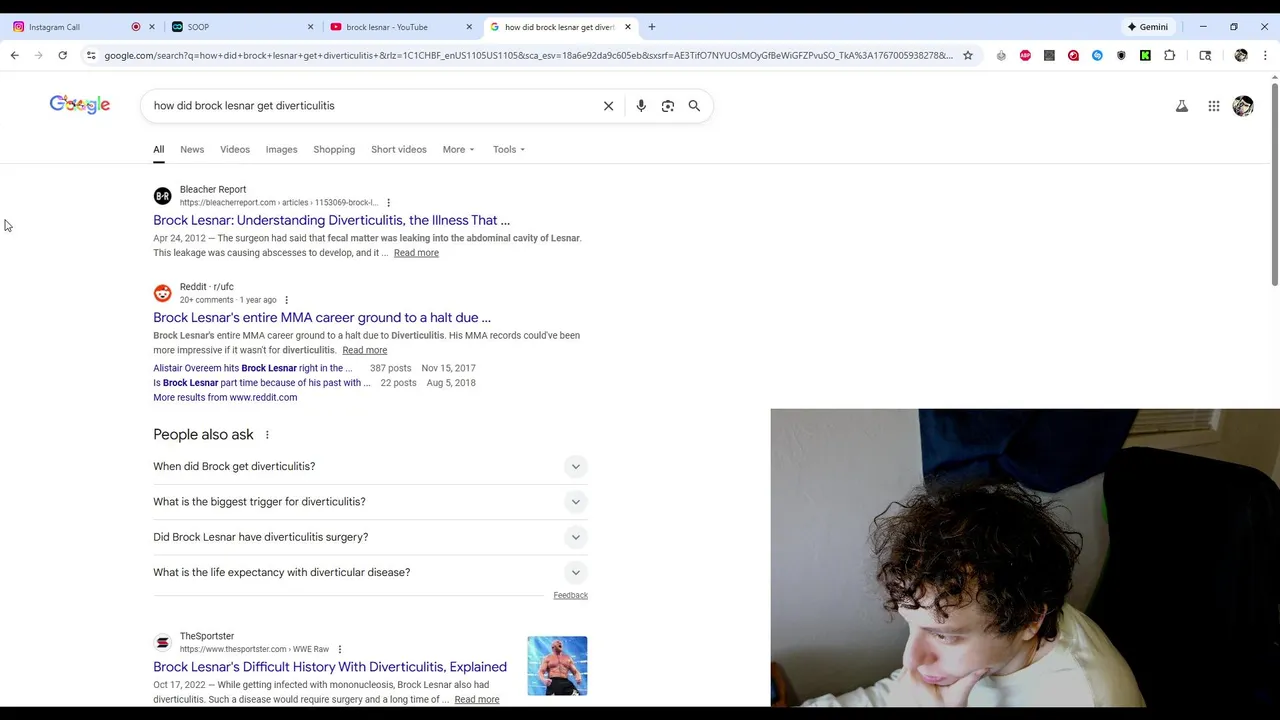Clear the search box with X
Screen dimensions: 1280x720
click(608, 106)
